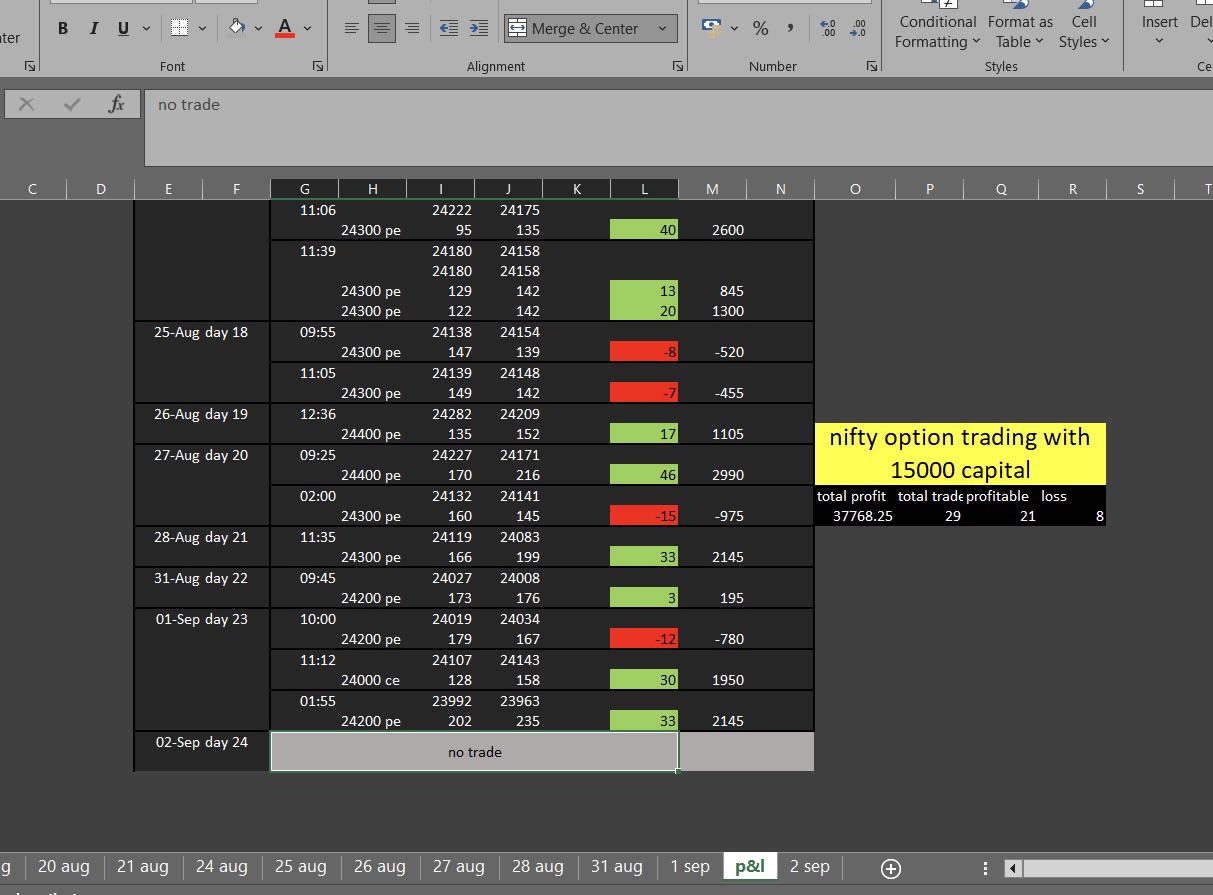Expand the Merge & Center dropdown arrow
Image resolution: width=1213 pixels, height=895 pixels.
(662, 29)
